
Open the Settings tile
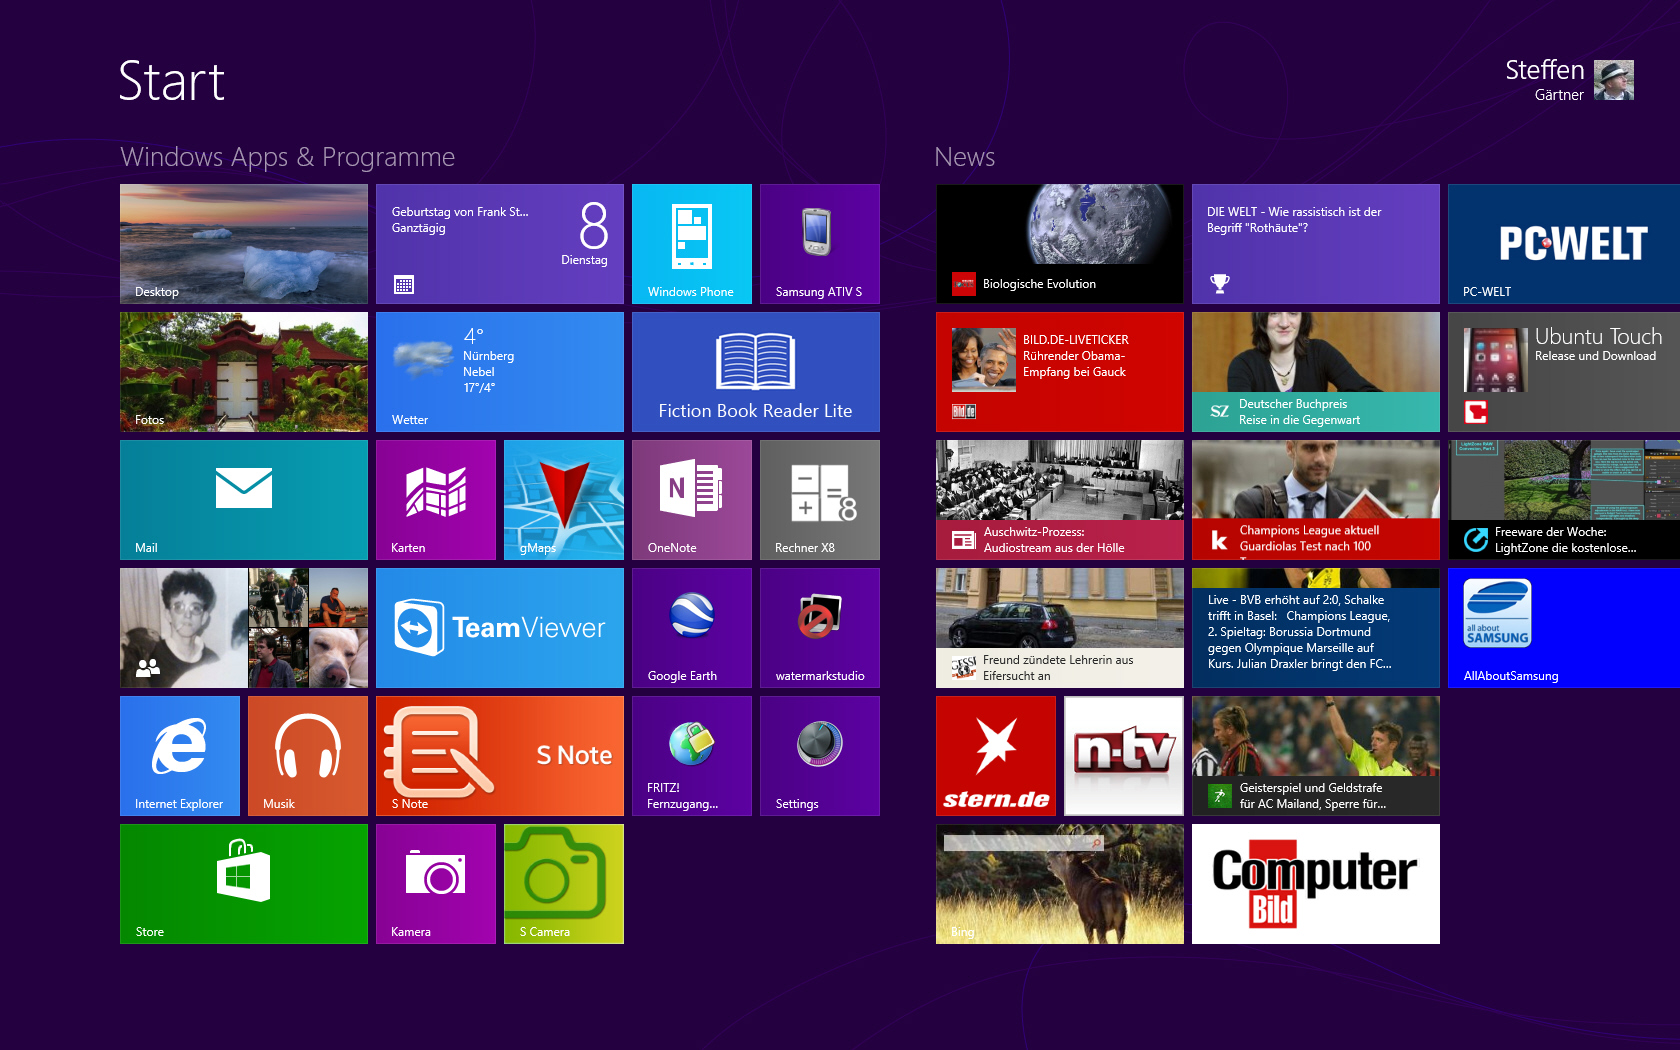(820, 756)
